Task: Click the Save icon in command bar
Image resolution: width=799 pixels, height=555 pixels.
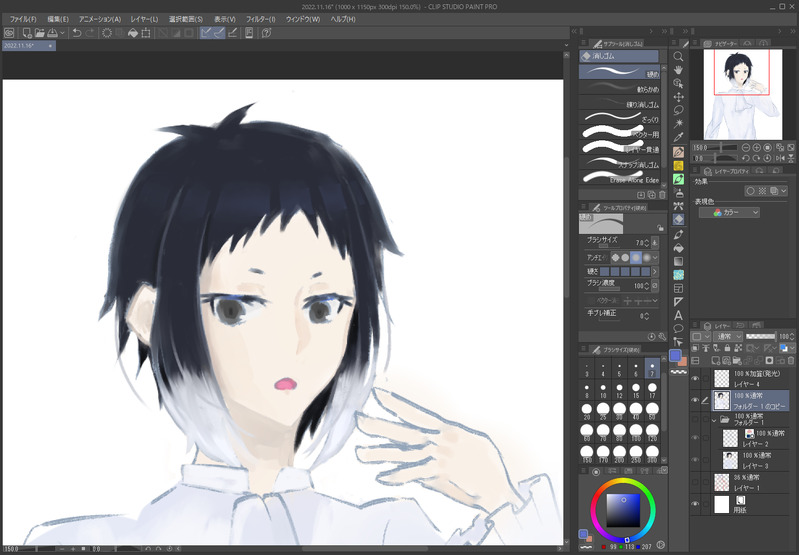Action: point(52,33)
